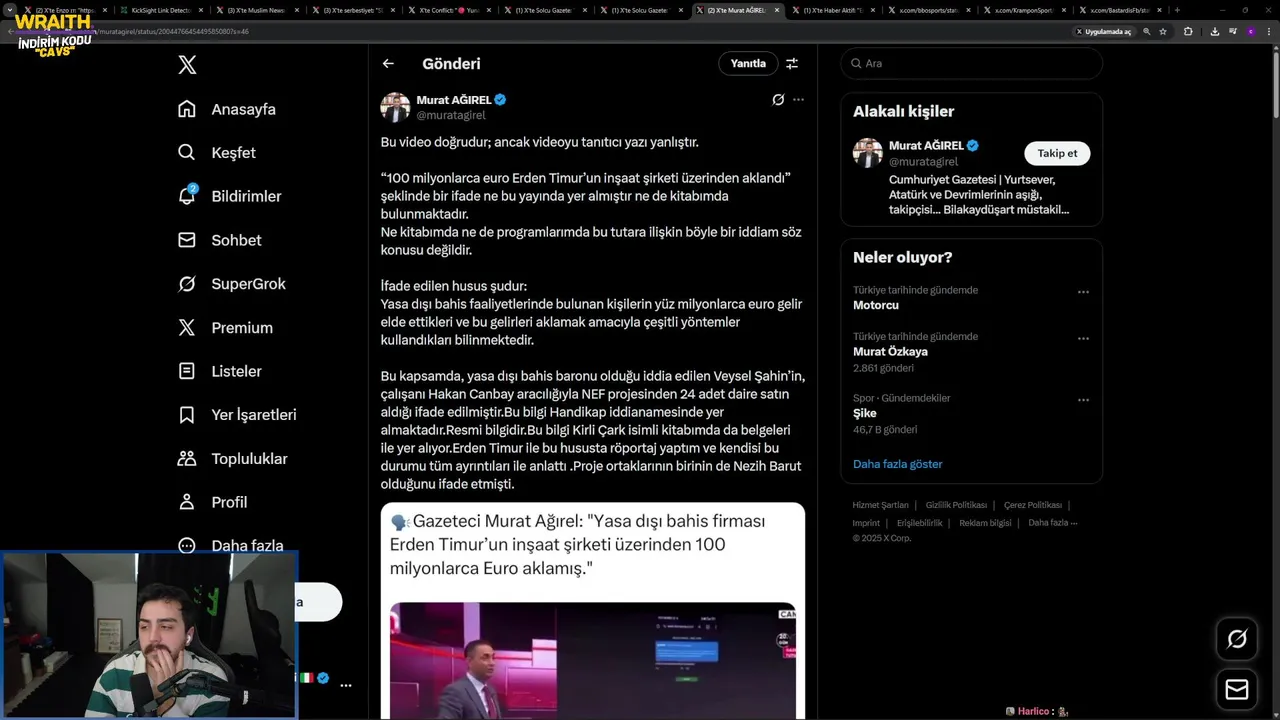Open post more-options three dots
The width and height of the screenshot is (1280, 720).
click(798, 100)
